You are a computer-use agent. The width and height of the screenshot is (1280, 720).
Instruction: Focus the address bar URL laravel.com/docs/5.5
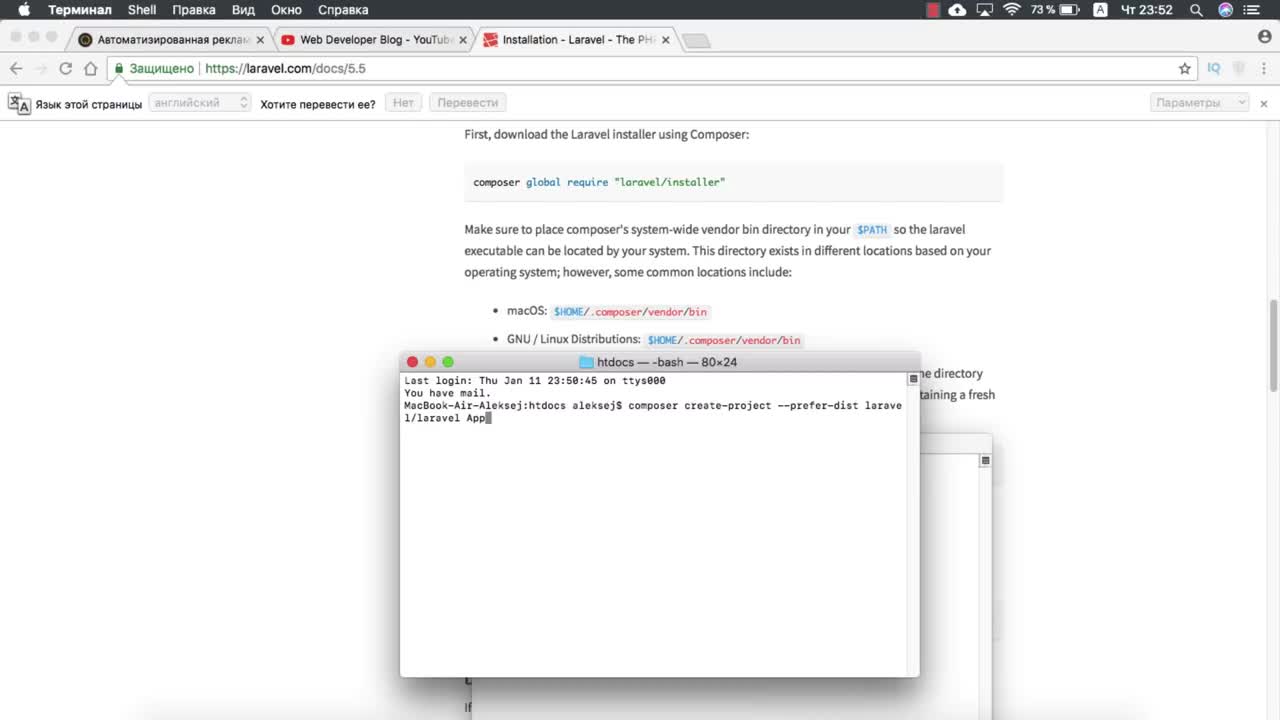(285, 69)
